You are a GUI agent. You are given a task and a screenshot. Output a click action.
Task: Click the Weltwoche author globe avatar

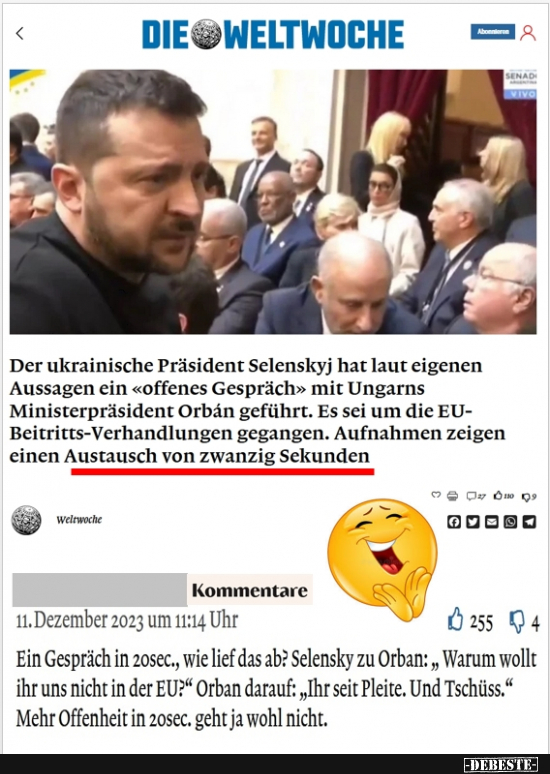point(26,520)
